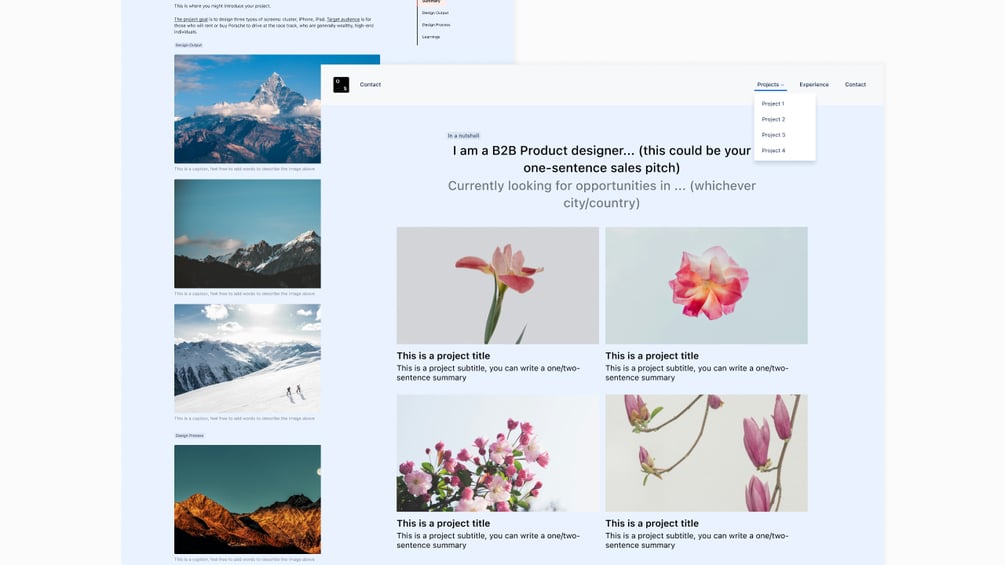This screenshot has width=1005, height=565.
Task: Open Contact in the right-hand navigation
Action: [x=855, y=85]
